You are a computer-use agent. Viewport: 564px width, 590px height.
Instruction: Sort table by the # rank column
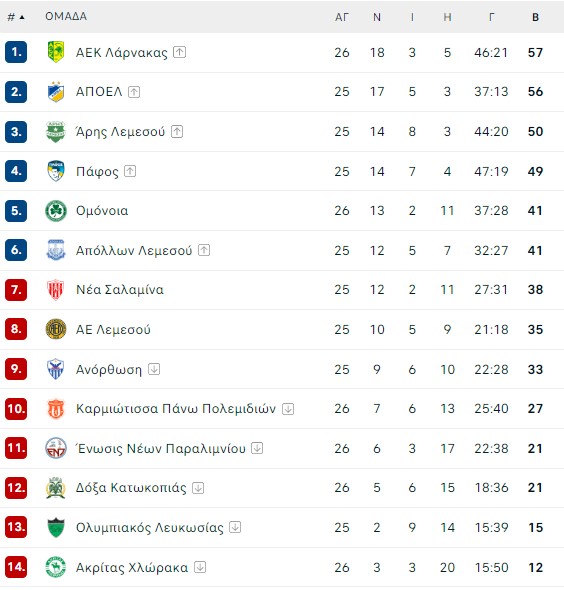pyautogui.click(x=16, y=17)
